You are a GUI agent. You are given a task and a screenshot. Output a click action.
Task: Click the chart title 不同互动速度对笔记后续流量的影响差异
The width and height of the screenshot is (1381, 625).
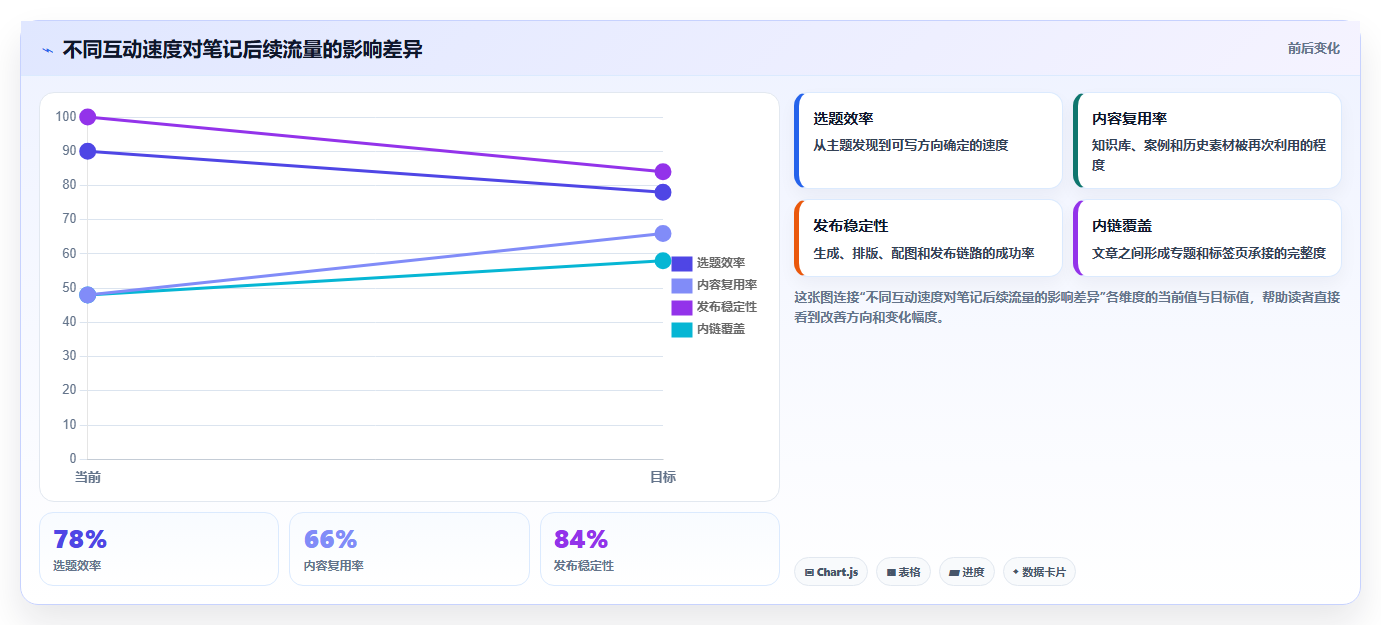tap(242, 49)
